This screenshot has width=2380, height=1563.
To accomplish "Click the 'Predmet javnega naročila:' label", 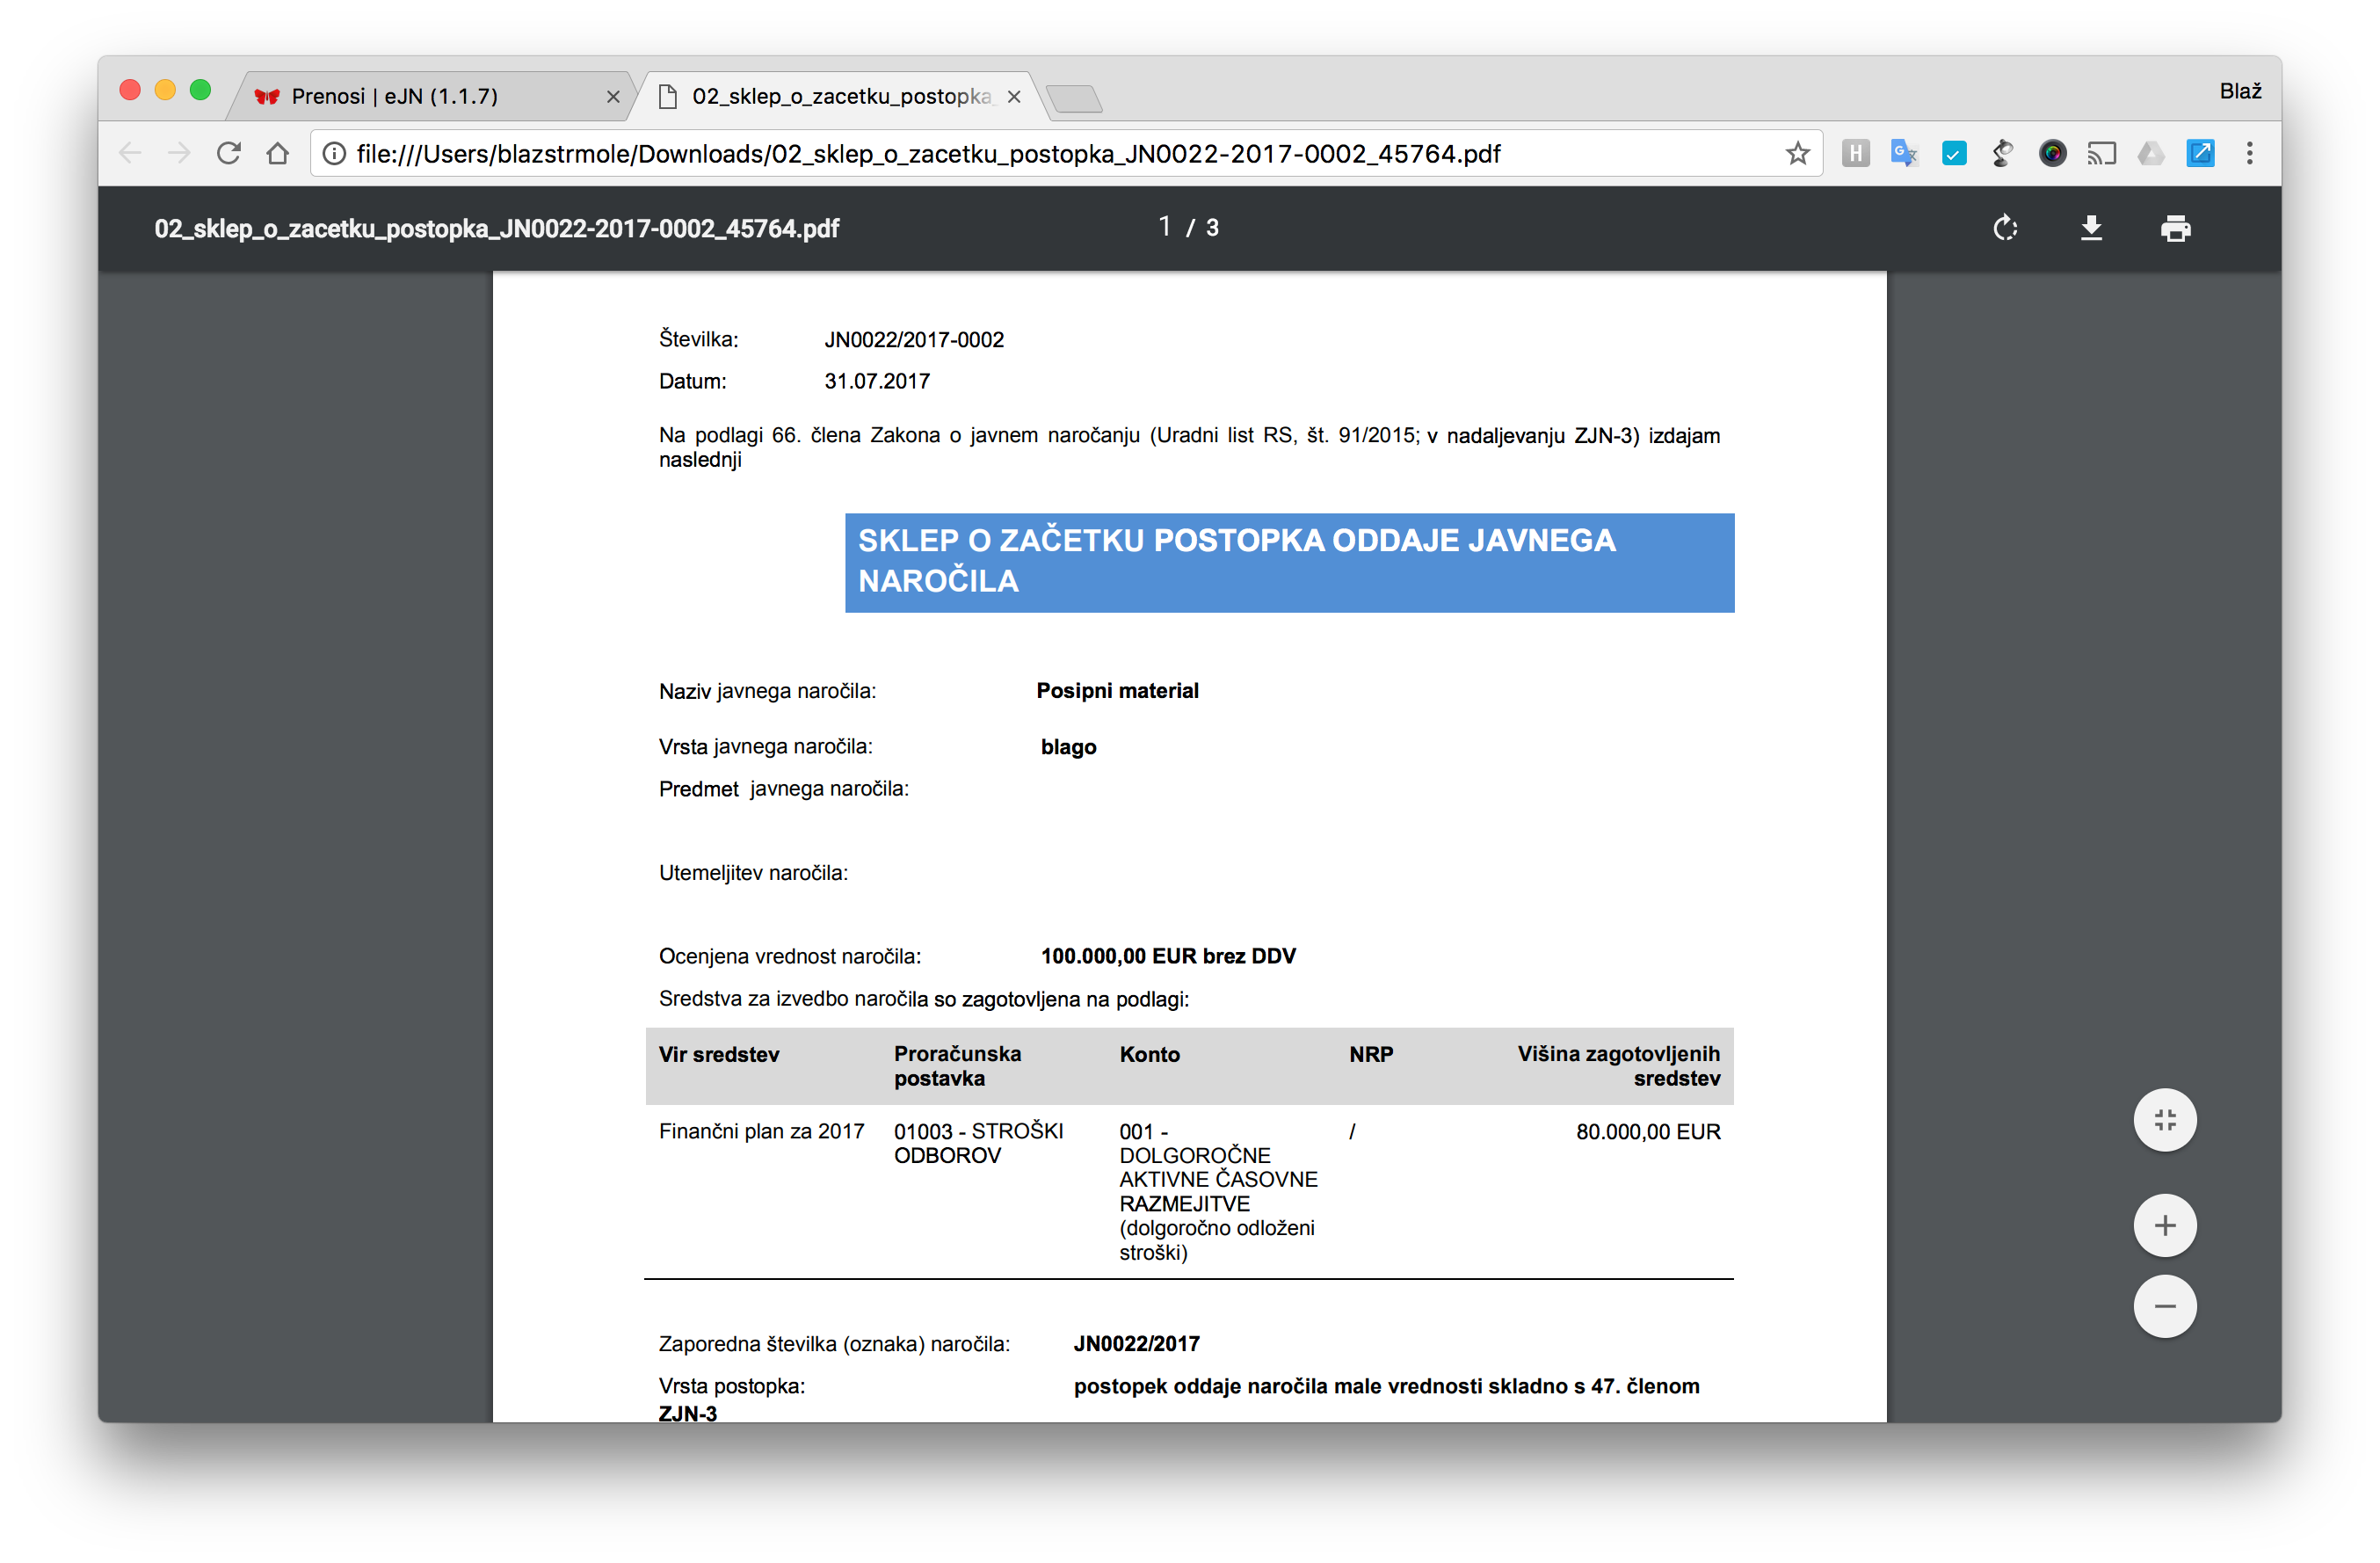I will [783, 789].
